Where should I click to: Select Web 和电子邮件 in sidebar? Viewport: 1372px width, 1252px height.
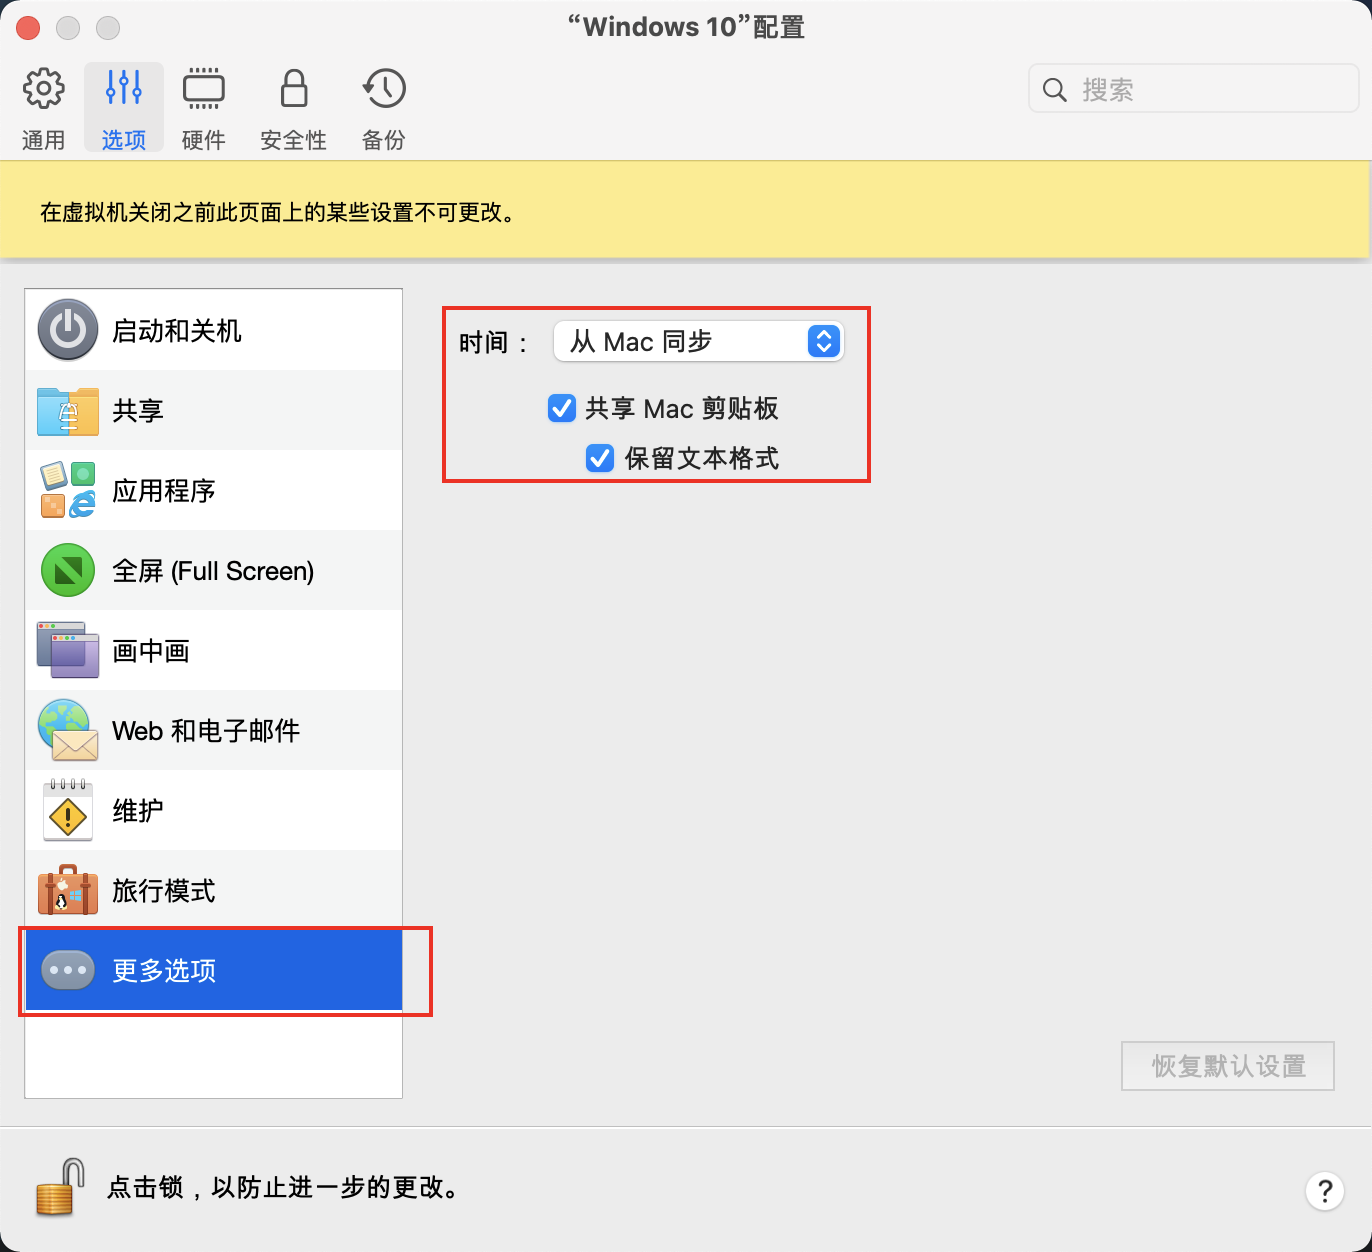click(x=214, y=730)
